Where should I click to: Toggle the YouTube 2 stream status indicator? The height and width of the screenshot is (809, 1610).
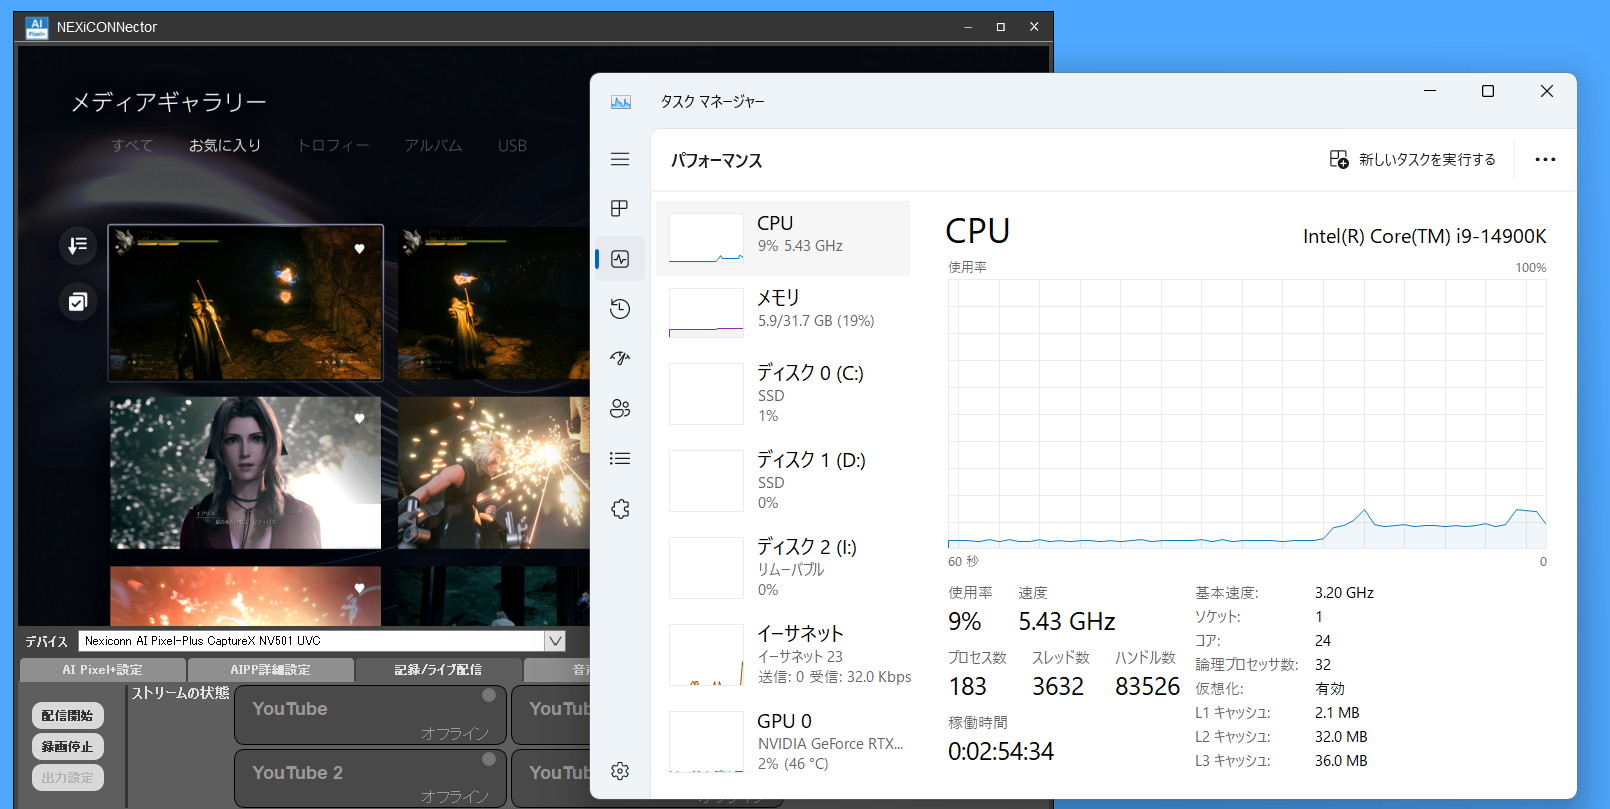click(489, 759)
